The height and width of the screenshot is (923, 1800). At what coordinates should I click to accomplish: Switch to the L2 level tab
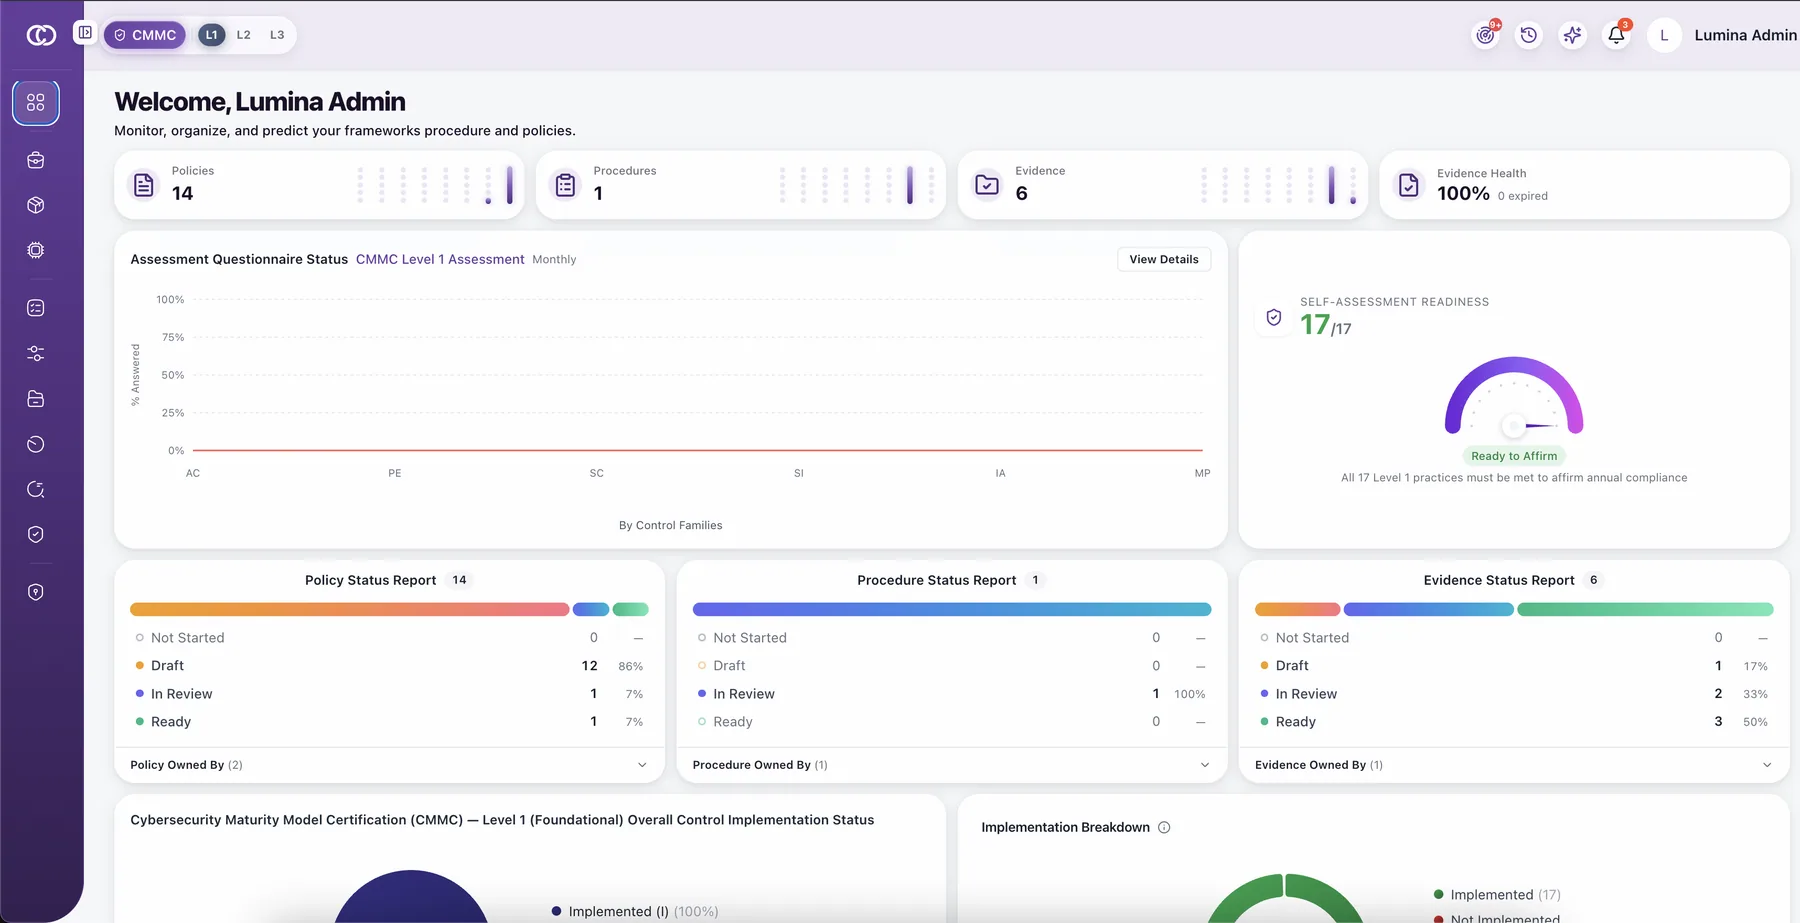244,35
